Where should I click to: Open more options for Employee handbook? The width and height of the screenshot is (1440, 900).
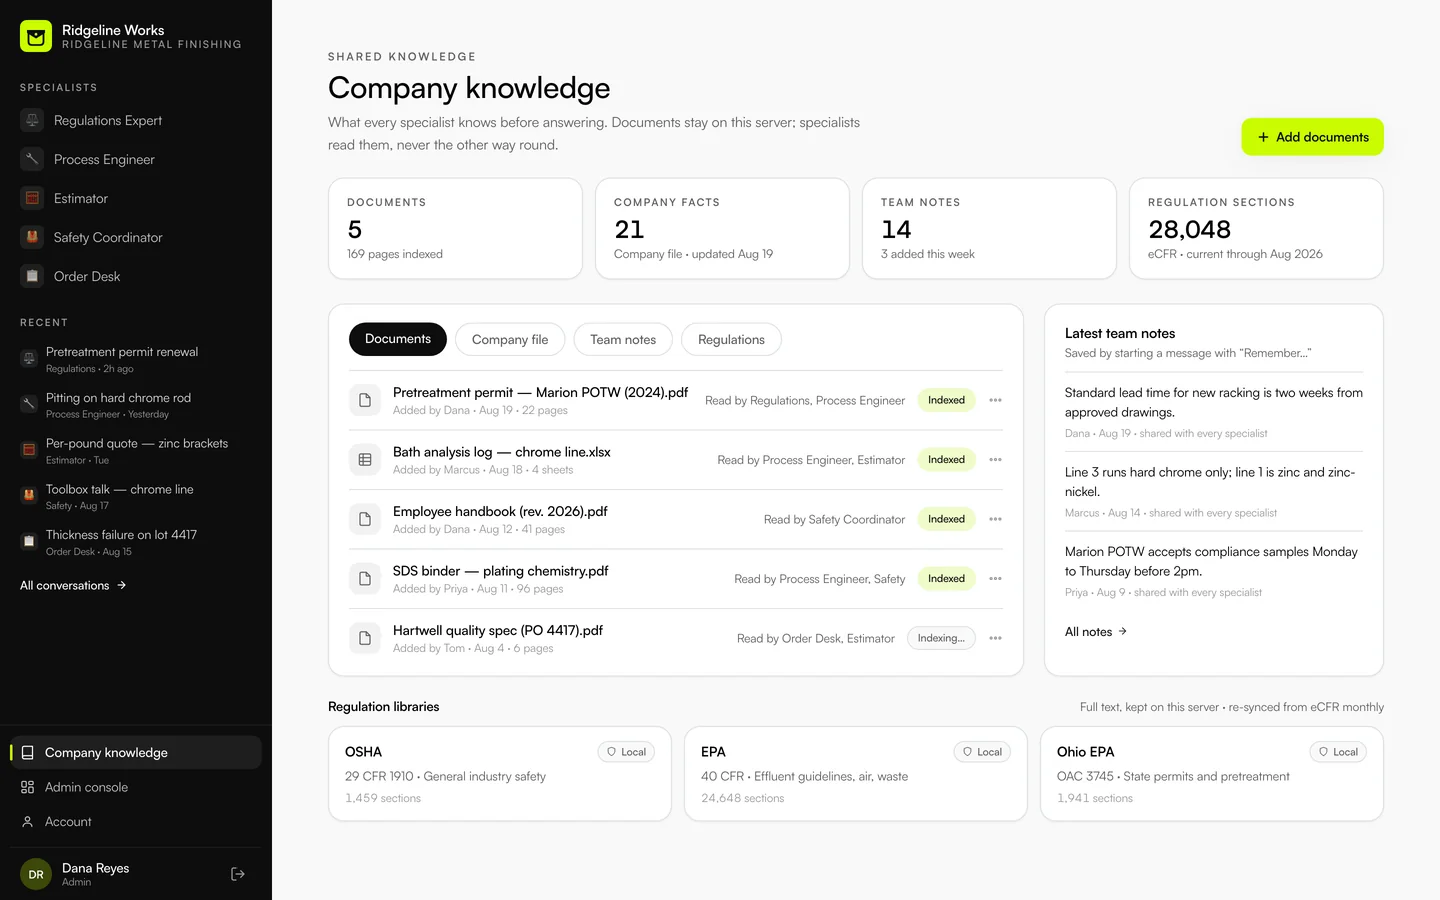(995, 519)
